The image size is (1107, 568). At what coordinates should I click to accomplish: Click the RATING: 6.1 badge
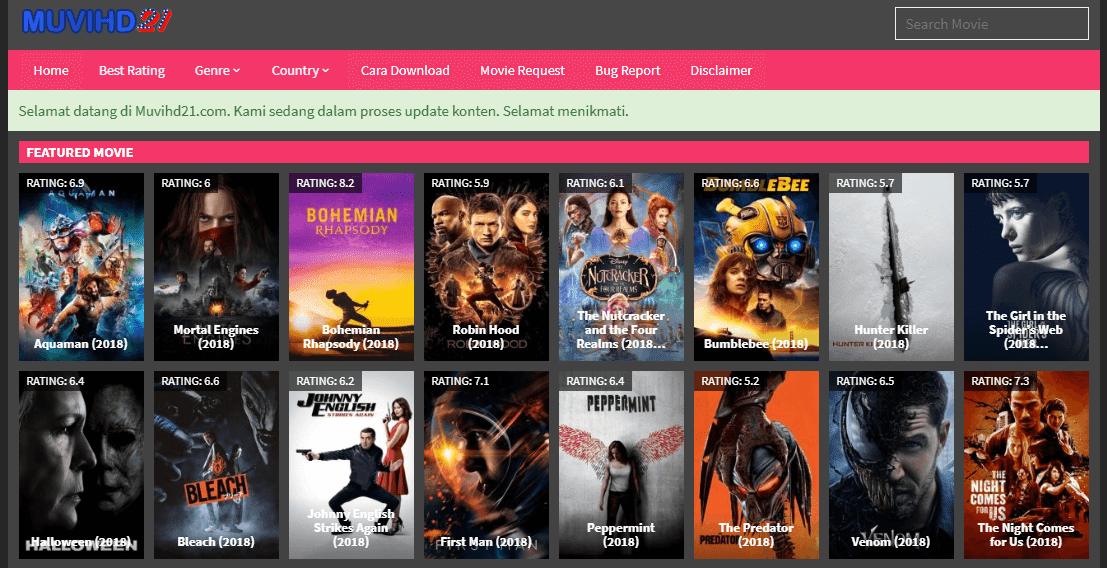tap(595, 183)
